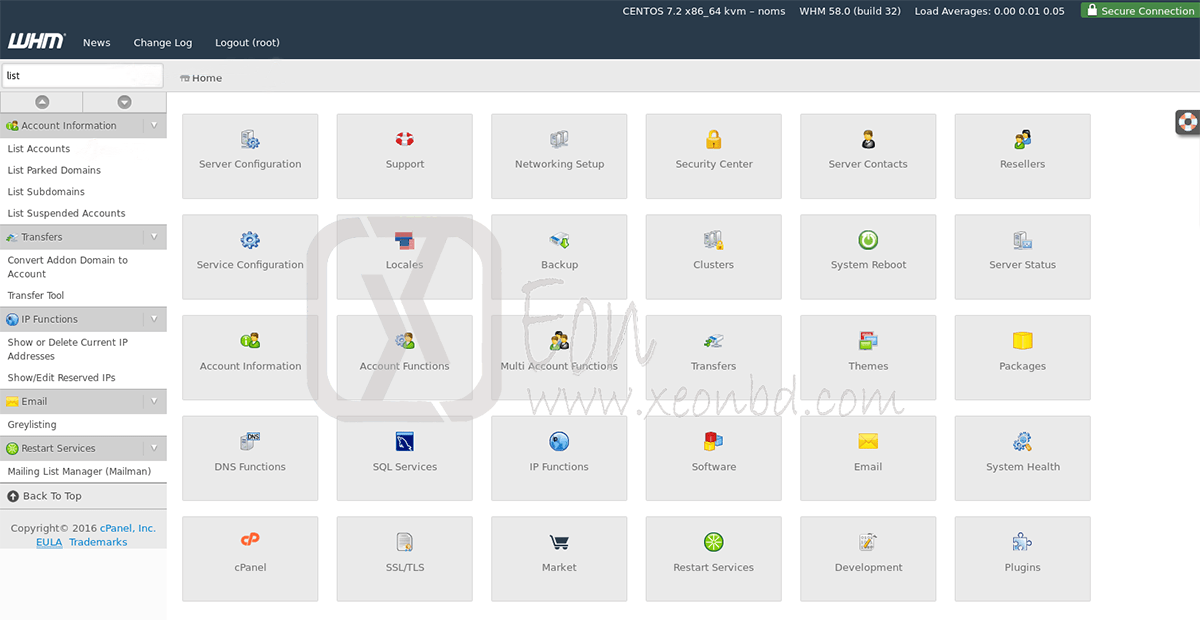Open Multi Account Functions

(558, 357)
